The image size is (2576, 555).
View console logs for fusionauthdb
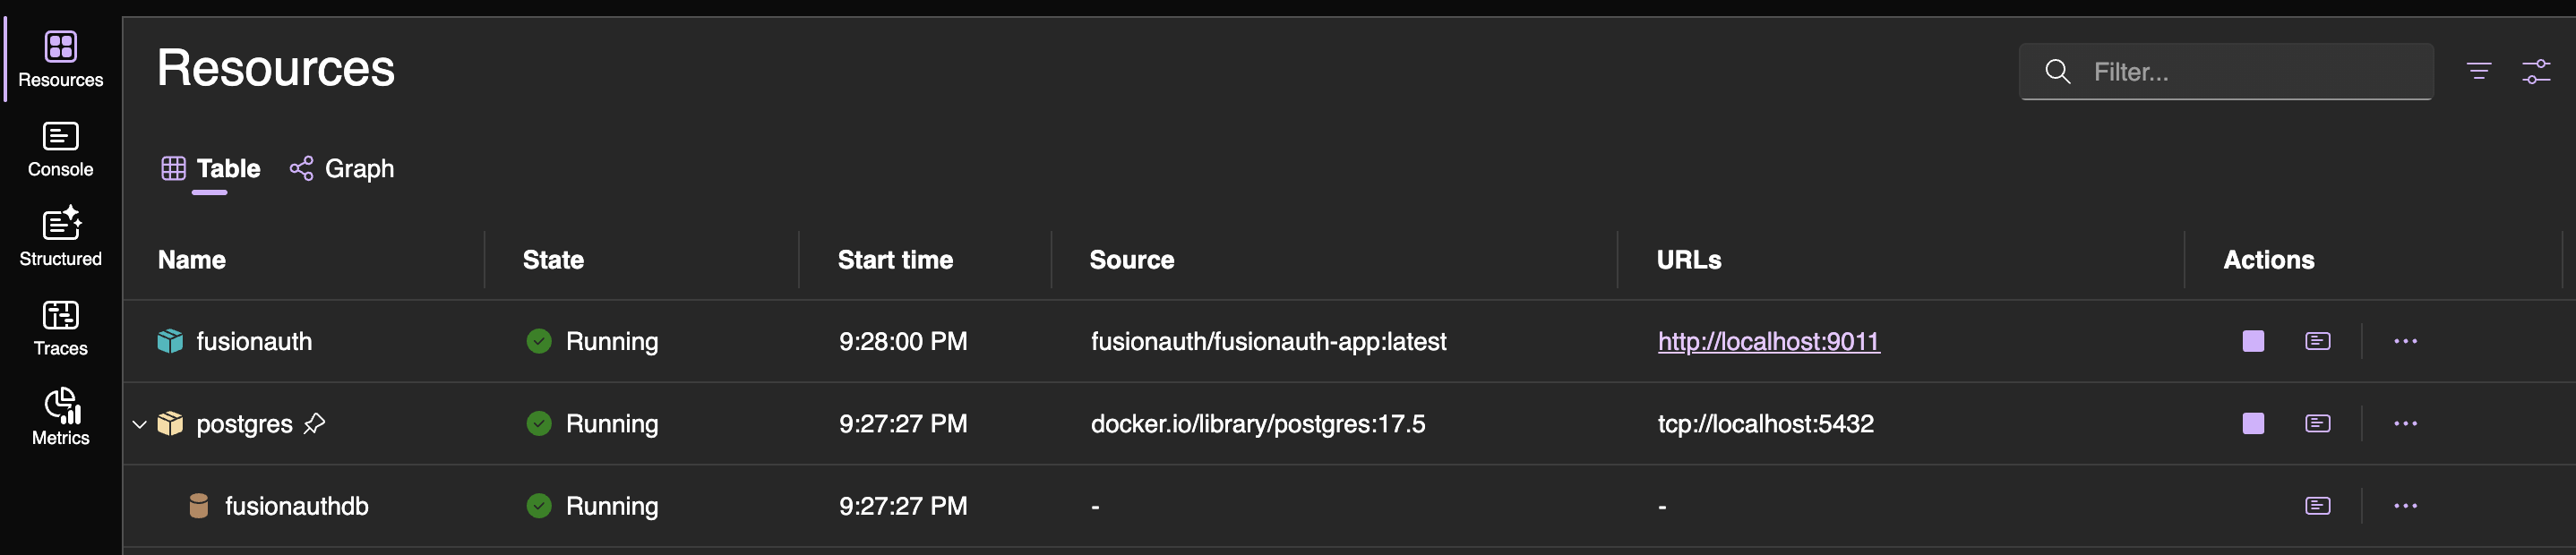coord(2318,506)
